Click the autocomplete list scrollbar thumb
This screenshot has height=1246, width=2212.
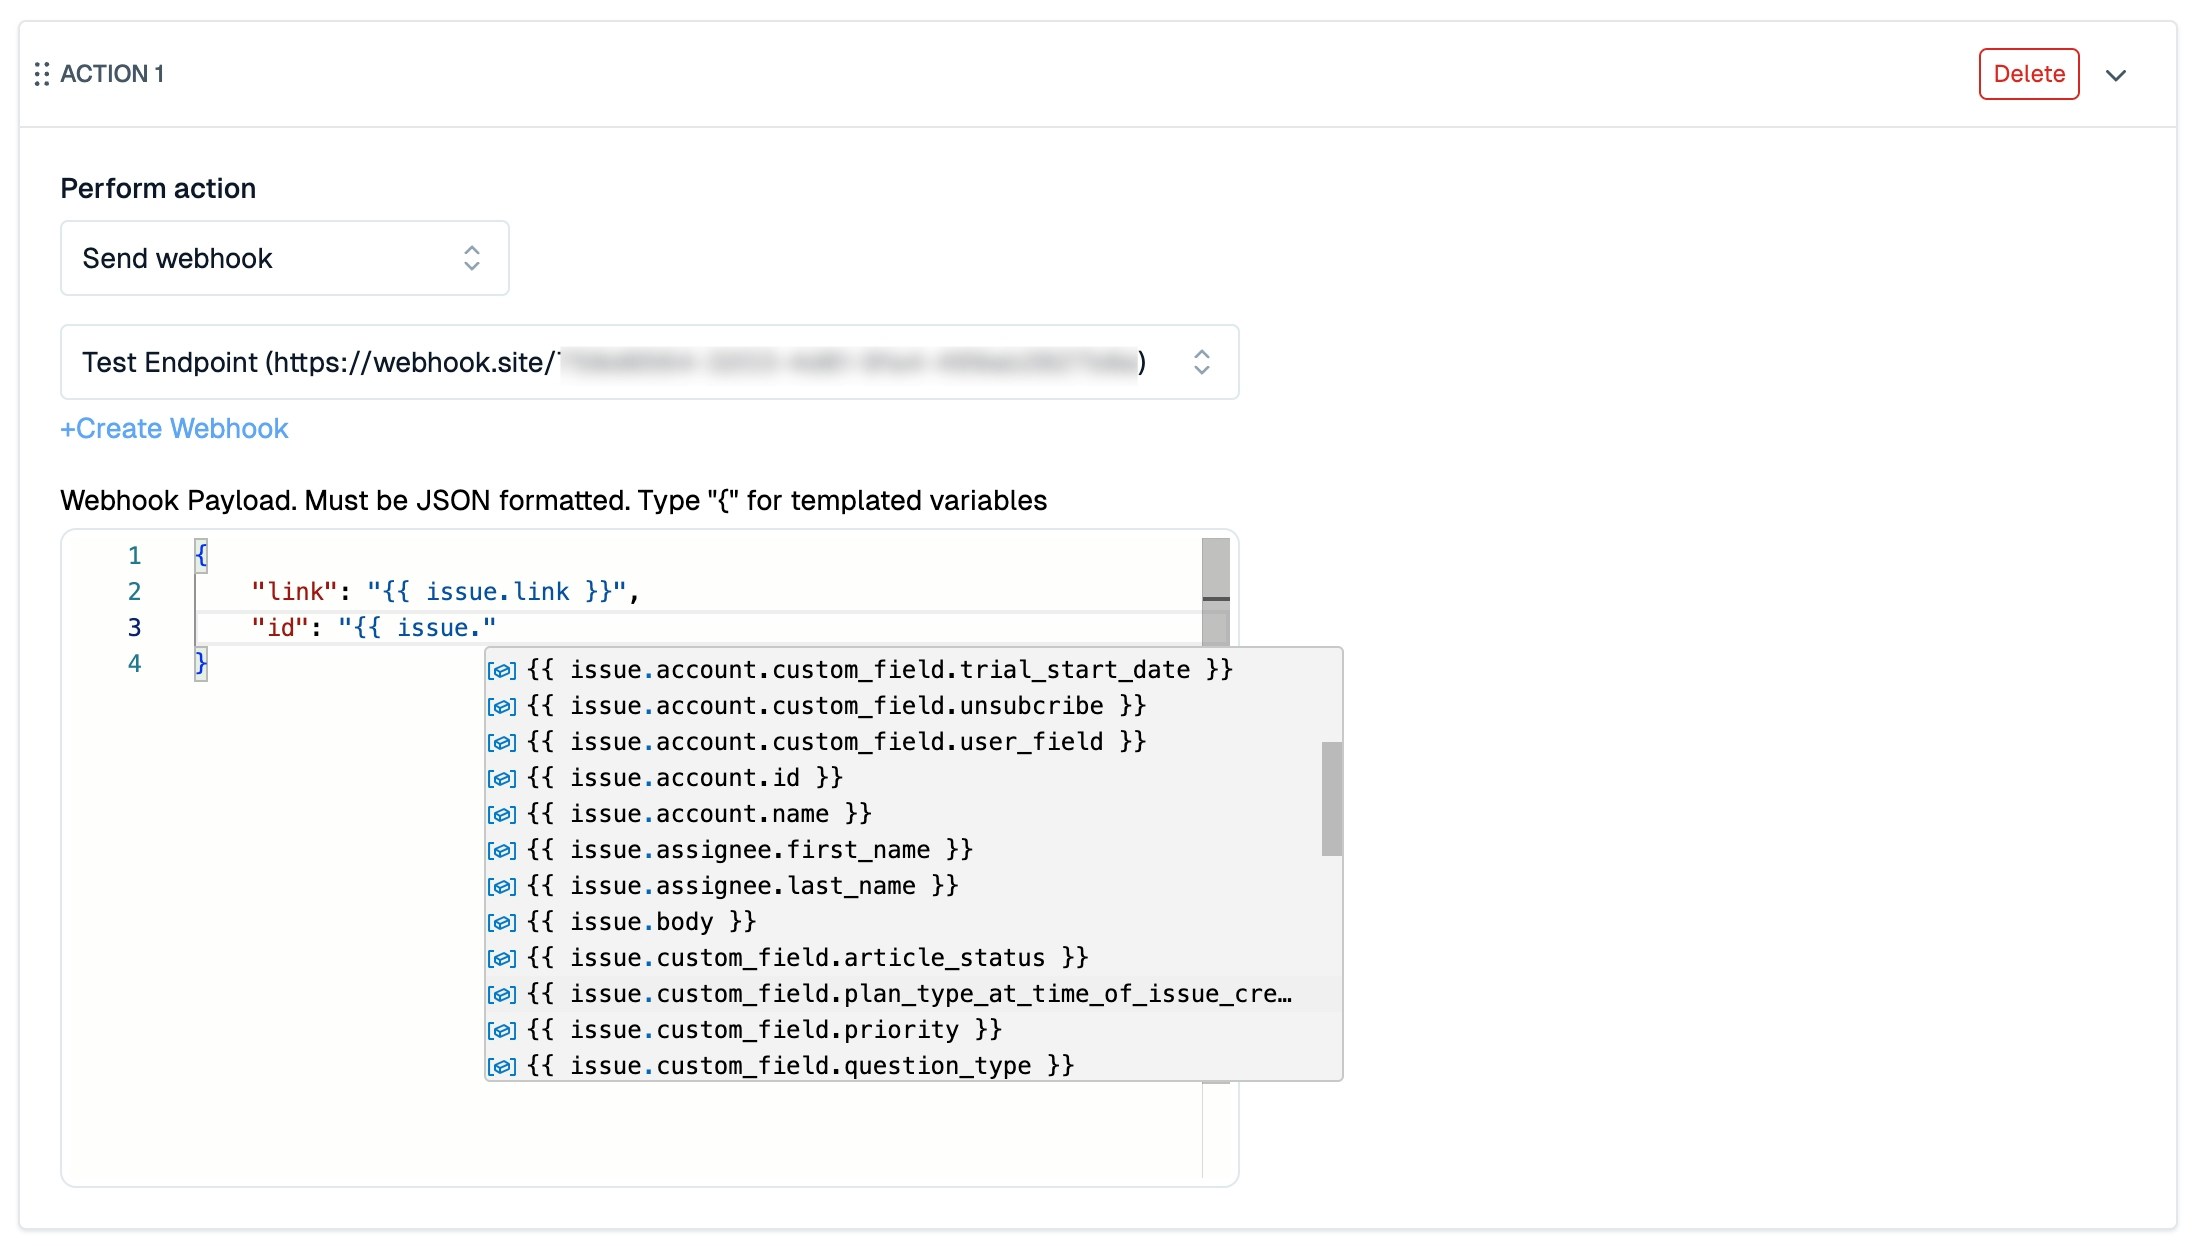[1331, 798]
